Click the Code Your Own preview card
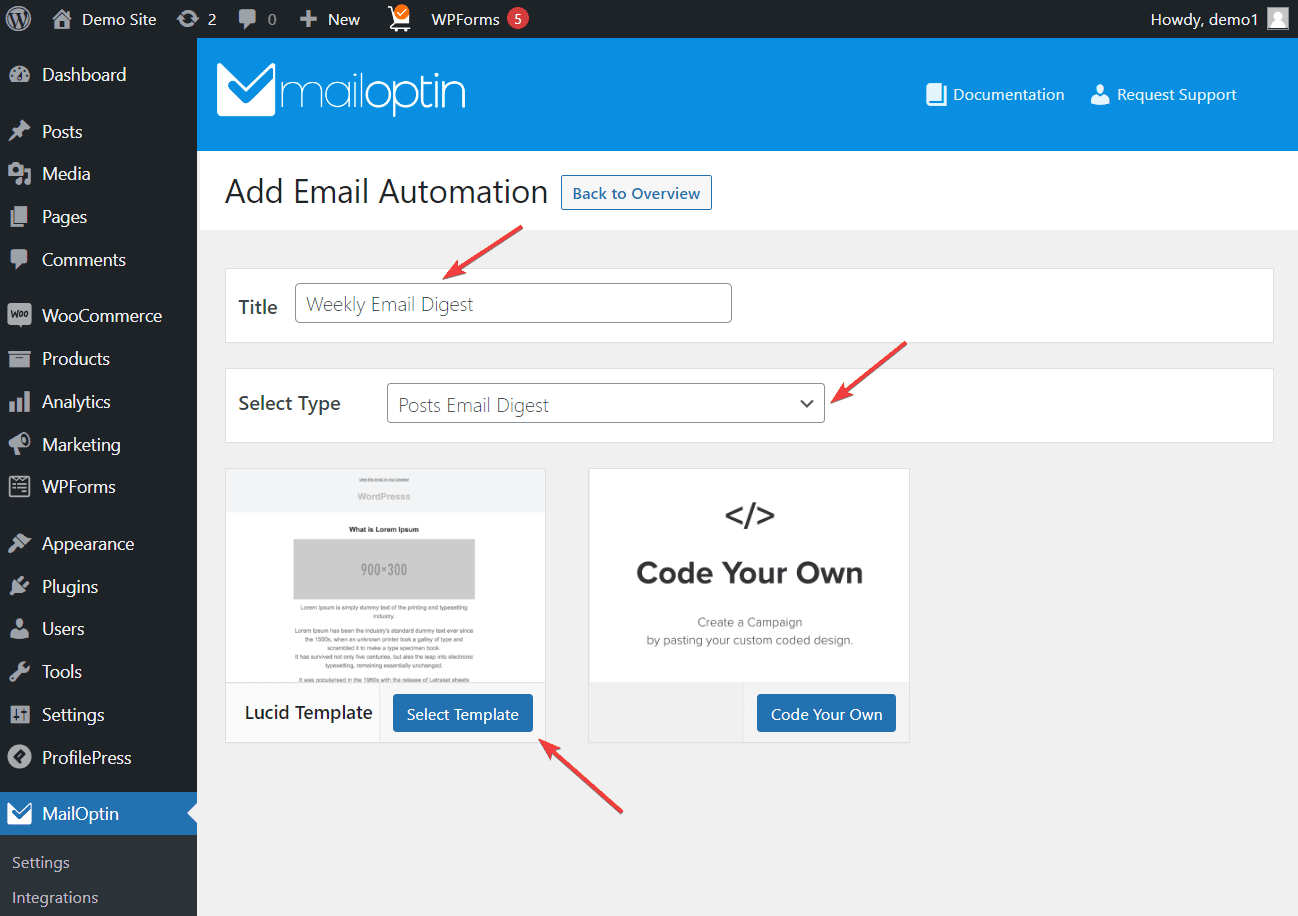The height and width of the screenshot is (916, 1298). coord(749,576)
